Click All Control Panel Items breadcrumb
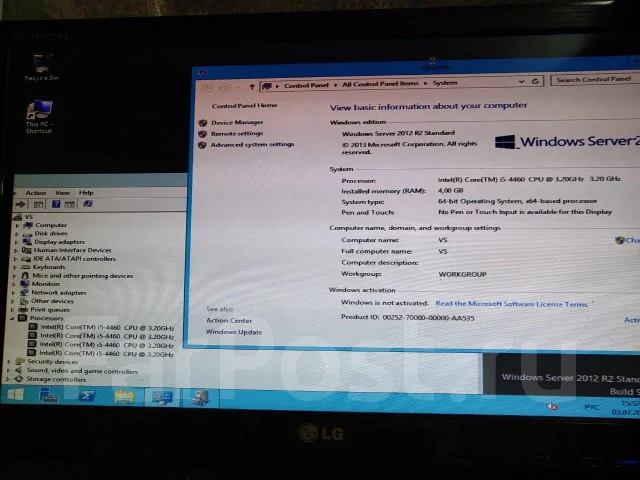This screenshot has width=640, height=480. tap(380, 84)
